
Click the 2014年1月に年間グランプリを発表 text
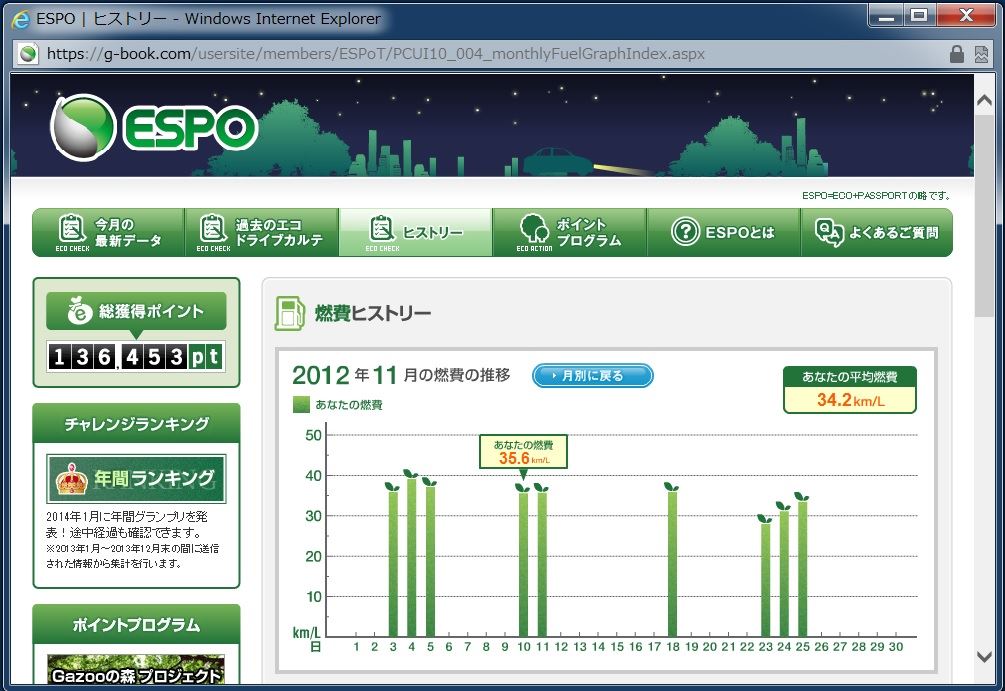[127, 524]
